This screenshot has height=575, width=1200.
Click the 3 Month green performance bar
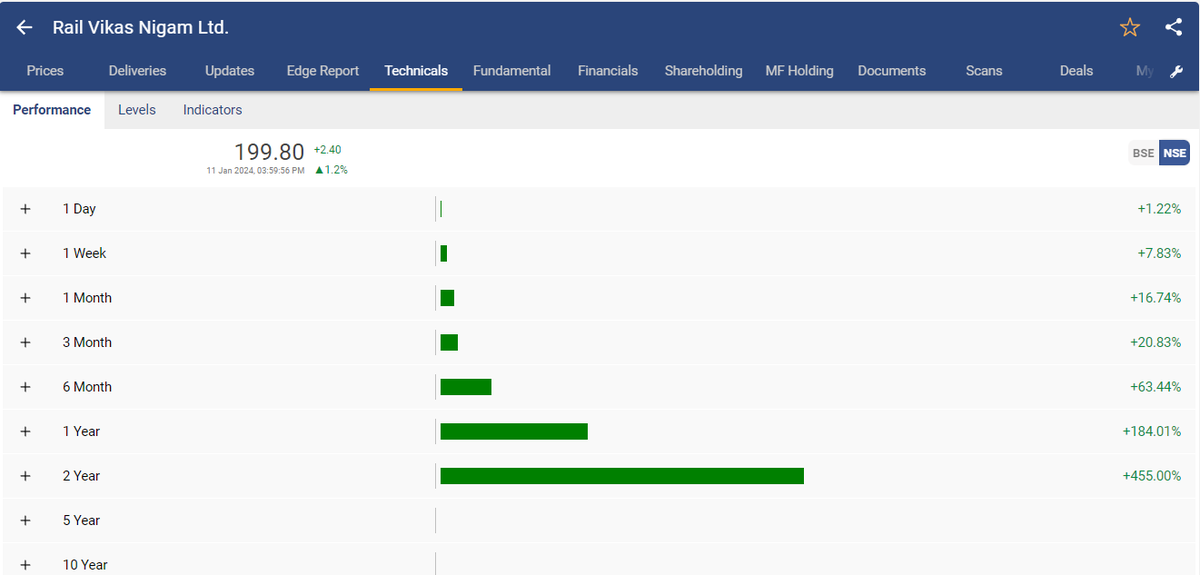449,342
